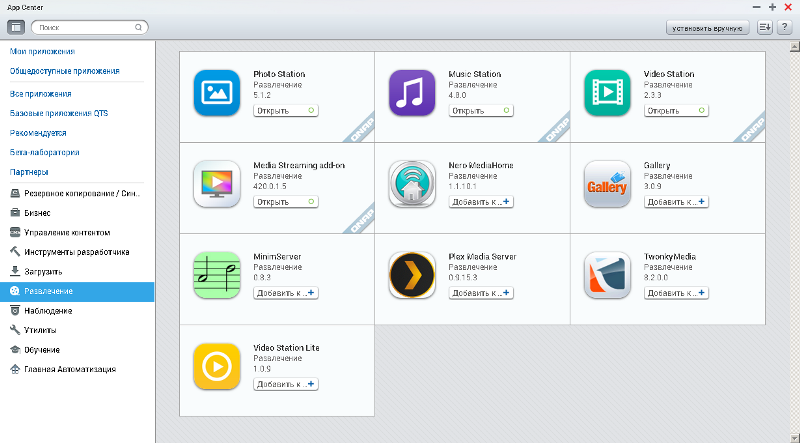Select Наблюдение category label

point(48,311)
